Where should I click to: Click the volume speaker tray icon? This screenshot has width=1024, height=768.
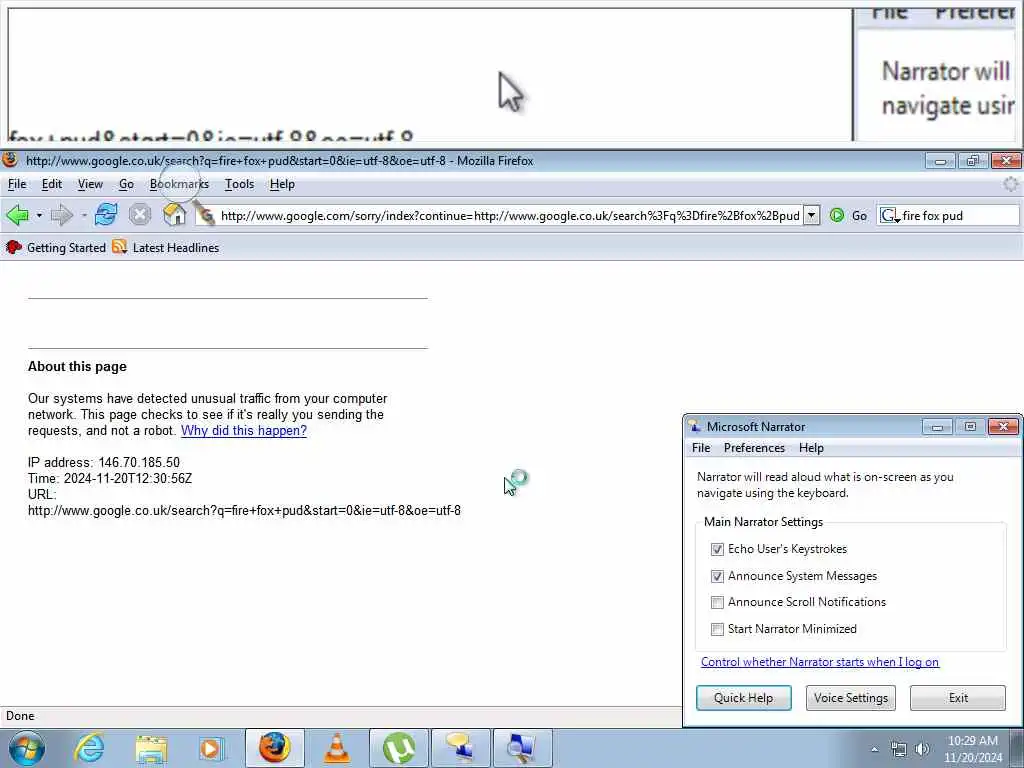tap(922, 749)
